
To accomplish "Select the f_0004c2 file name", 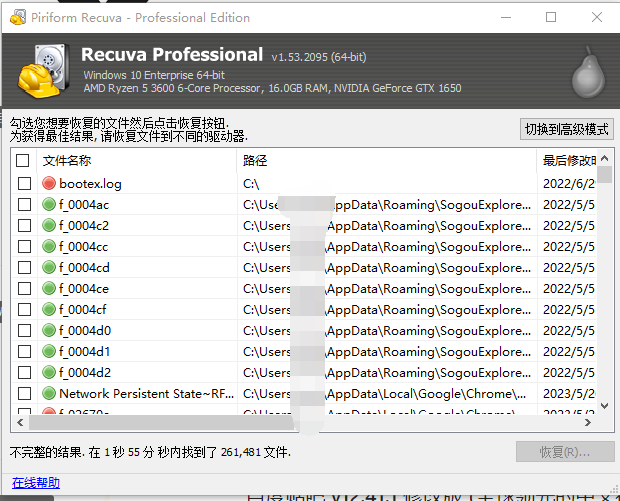I will pos(84,226).
